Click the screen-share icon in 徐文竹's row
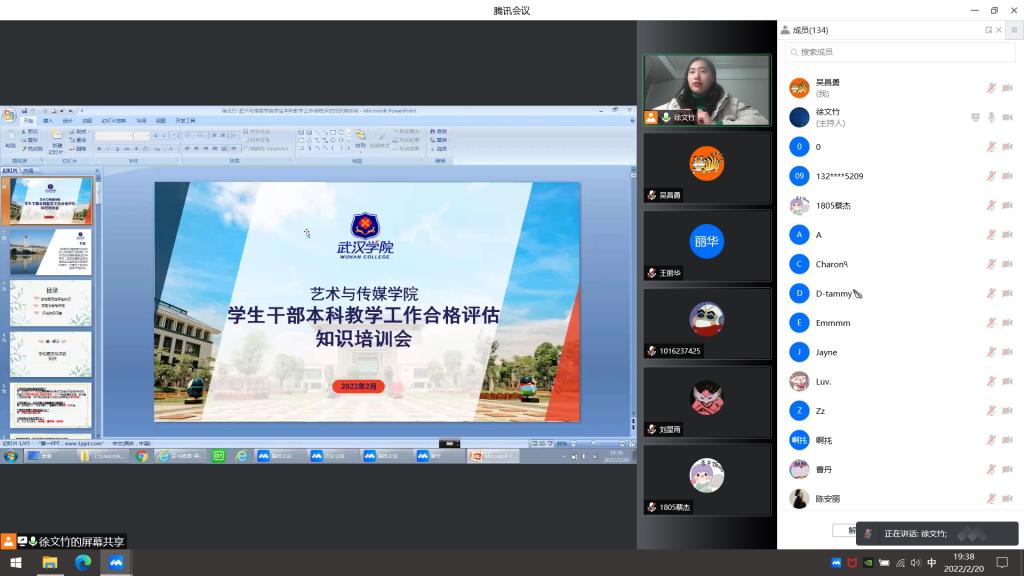 point(975,117)
